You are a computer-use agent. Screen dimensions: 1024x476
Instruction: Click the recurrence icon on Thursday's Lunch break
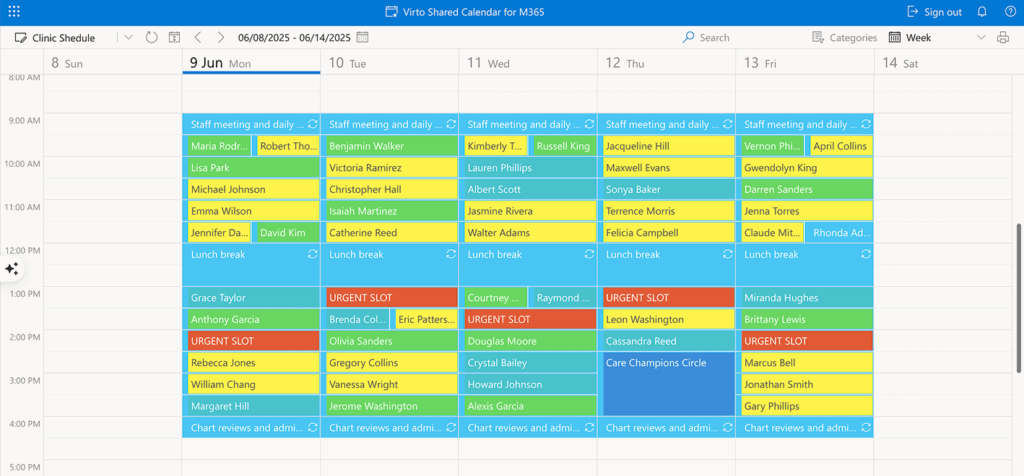[728, 254]
